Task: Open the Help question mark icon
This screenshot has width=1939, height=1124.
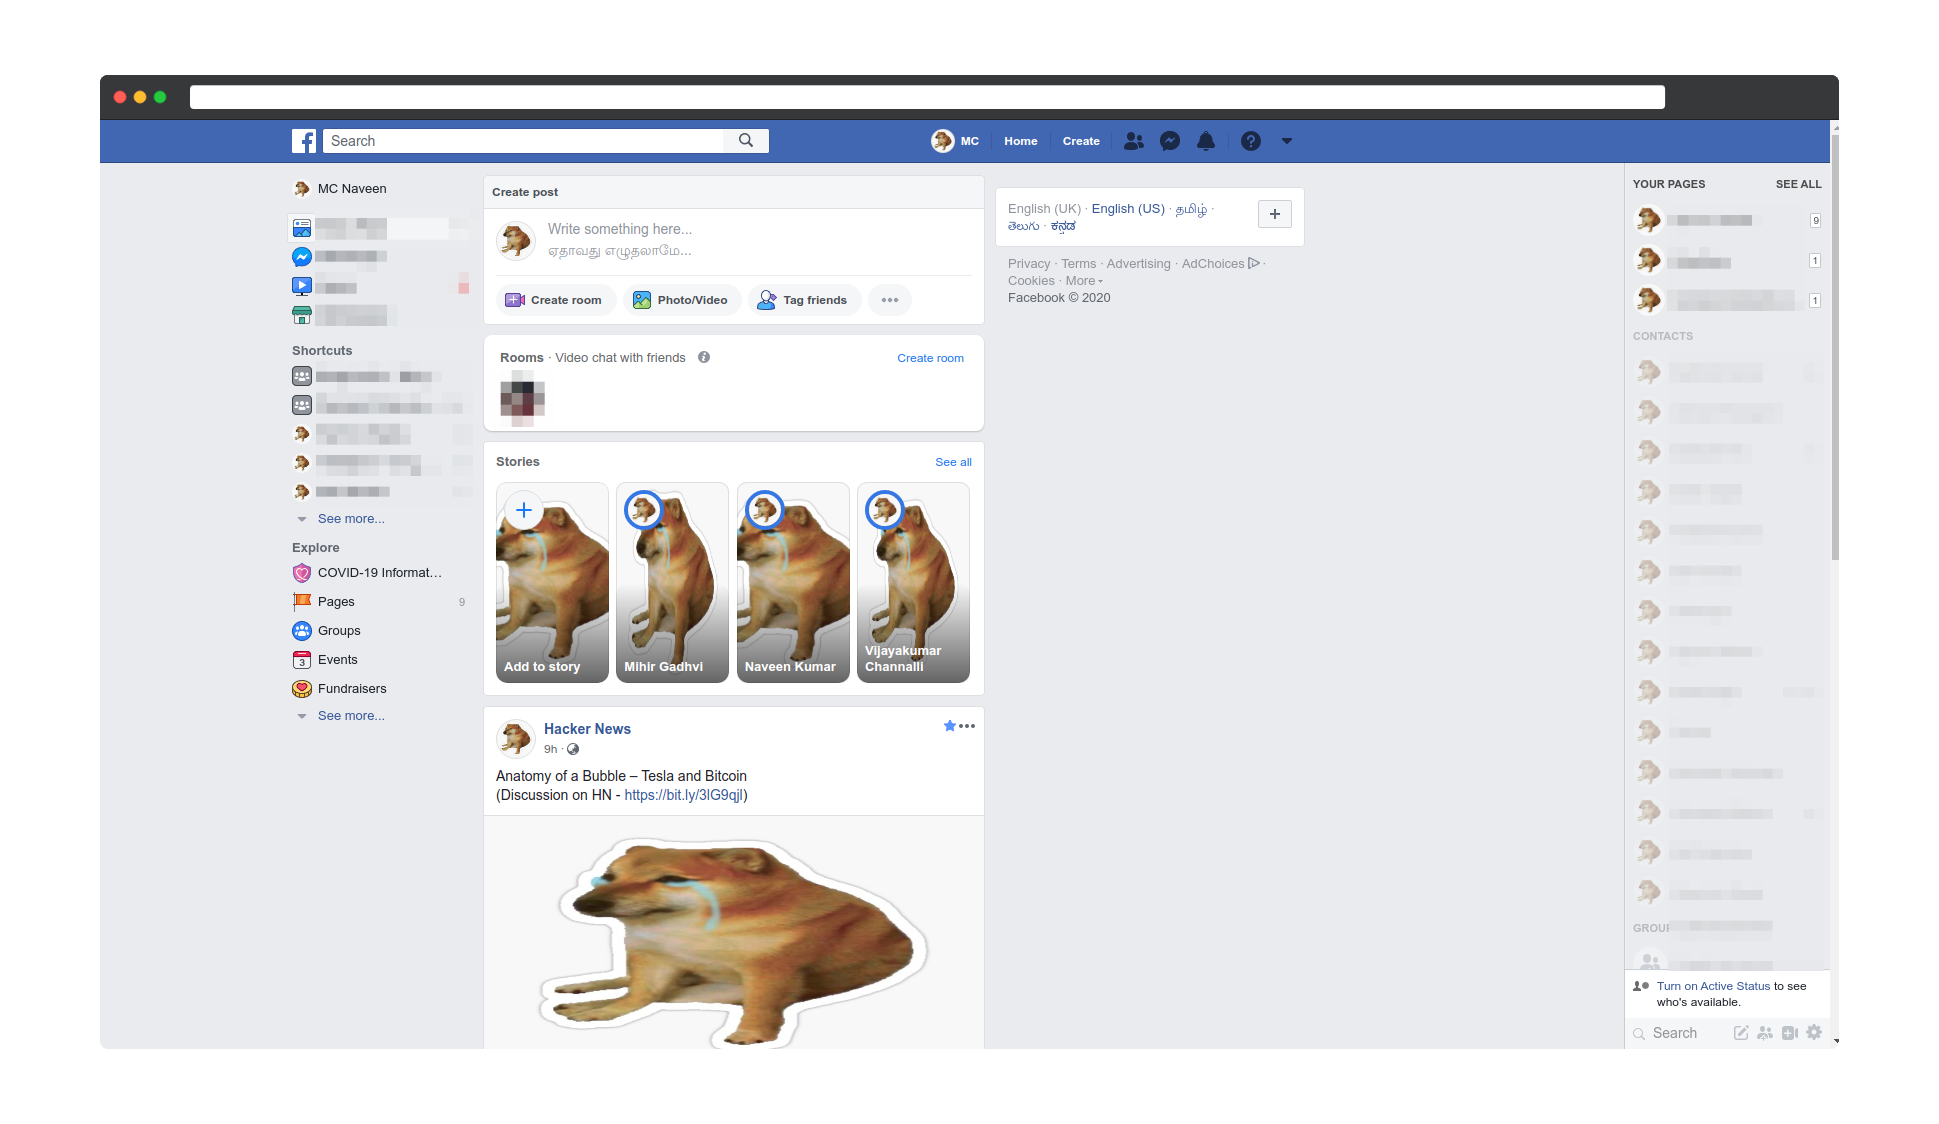Action: pos(1250,141)
